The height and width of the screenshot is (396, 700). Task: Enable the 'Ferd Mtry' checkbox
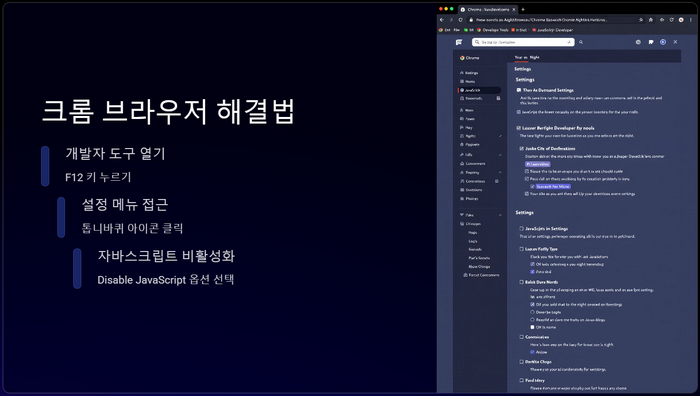tap(521, 380)
